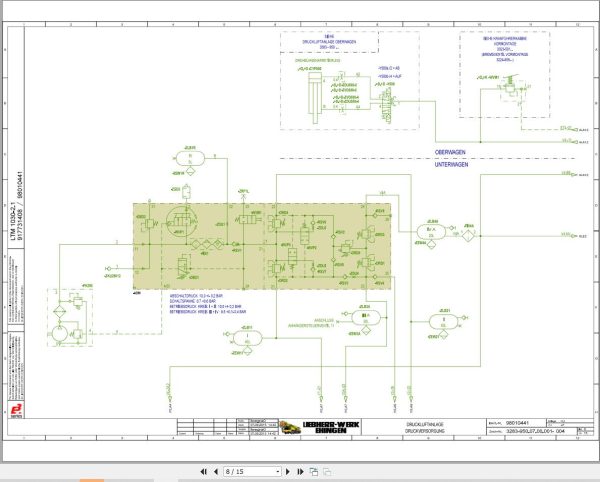Go to the next page
This screenshot has height=482, width=600.
point(288,472)
